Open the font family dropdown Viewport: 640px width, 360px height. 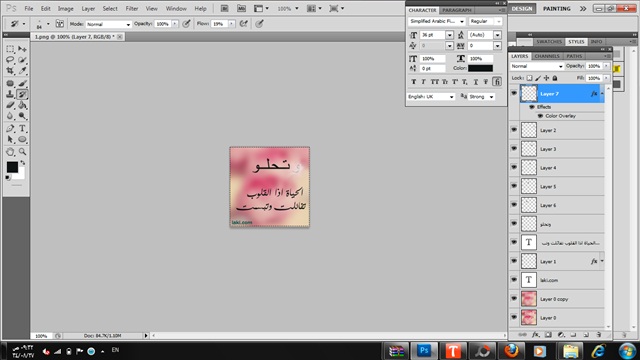click(x=462, y=21)
